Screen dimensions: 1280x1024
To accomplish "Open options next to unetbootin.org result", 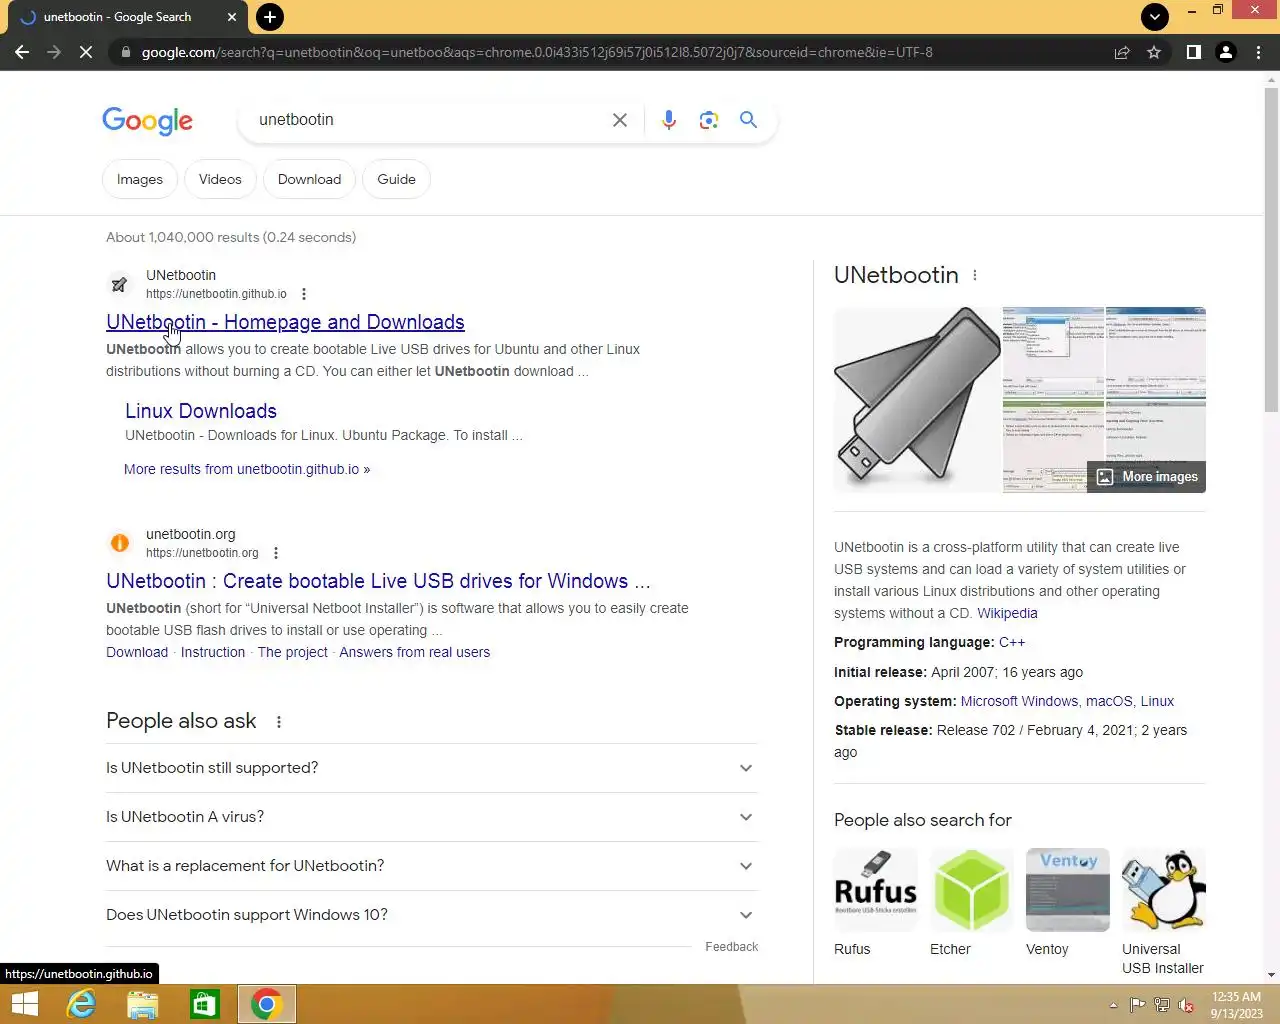I will [x=276, y=553].
